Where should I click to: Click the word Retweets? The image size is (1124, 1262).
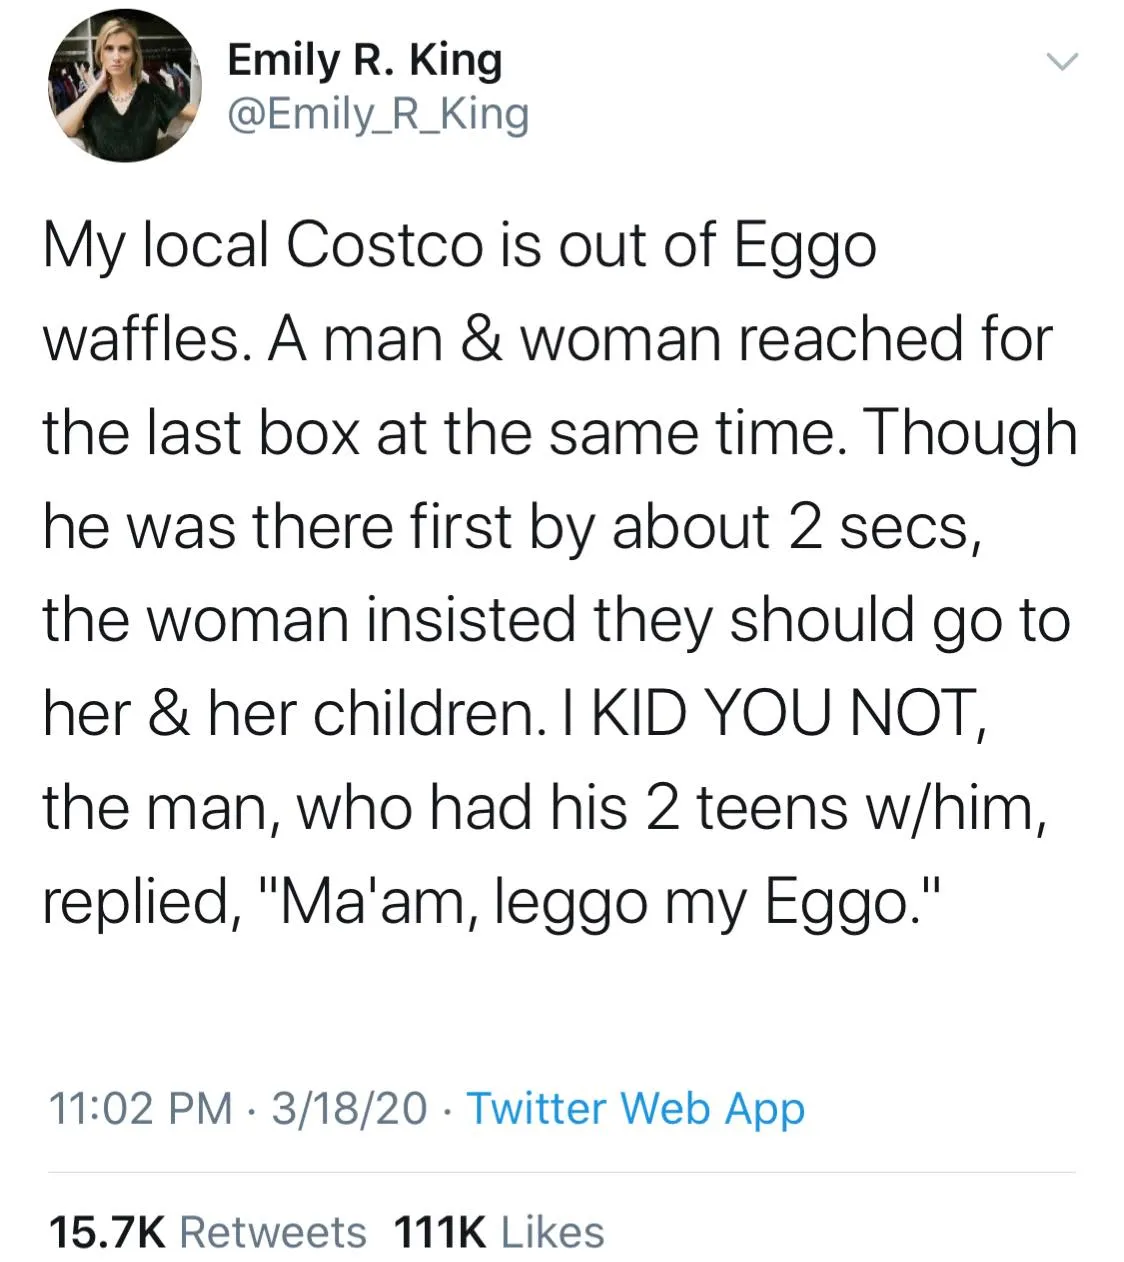coord(273,1232)
